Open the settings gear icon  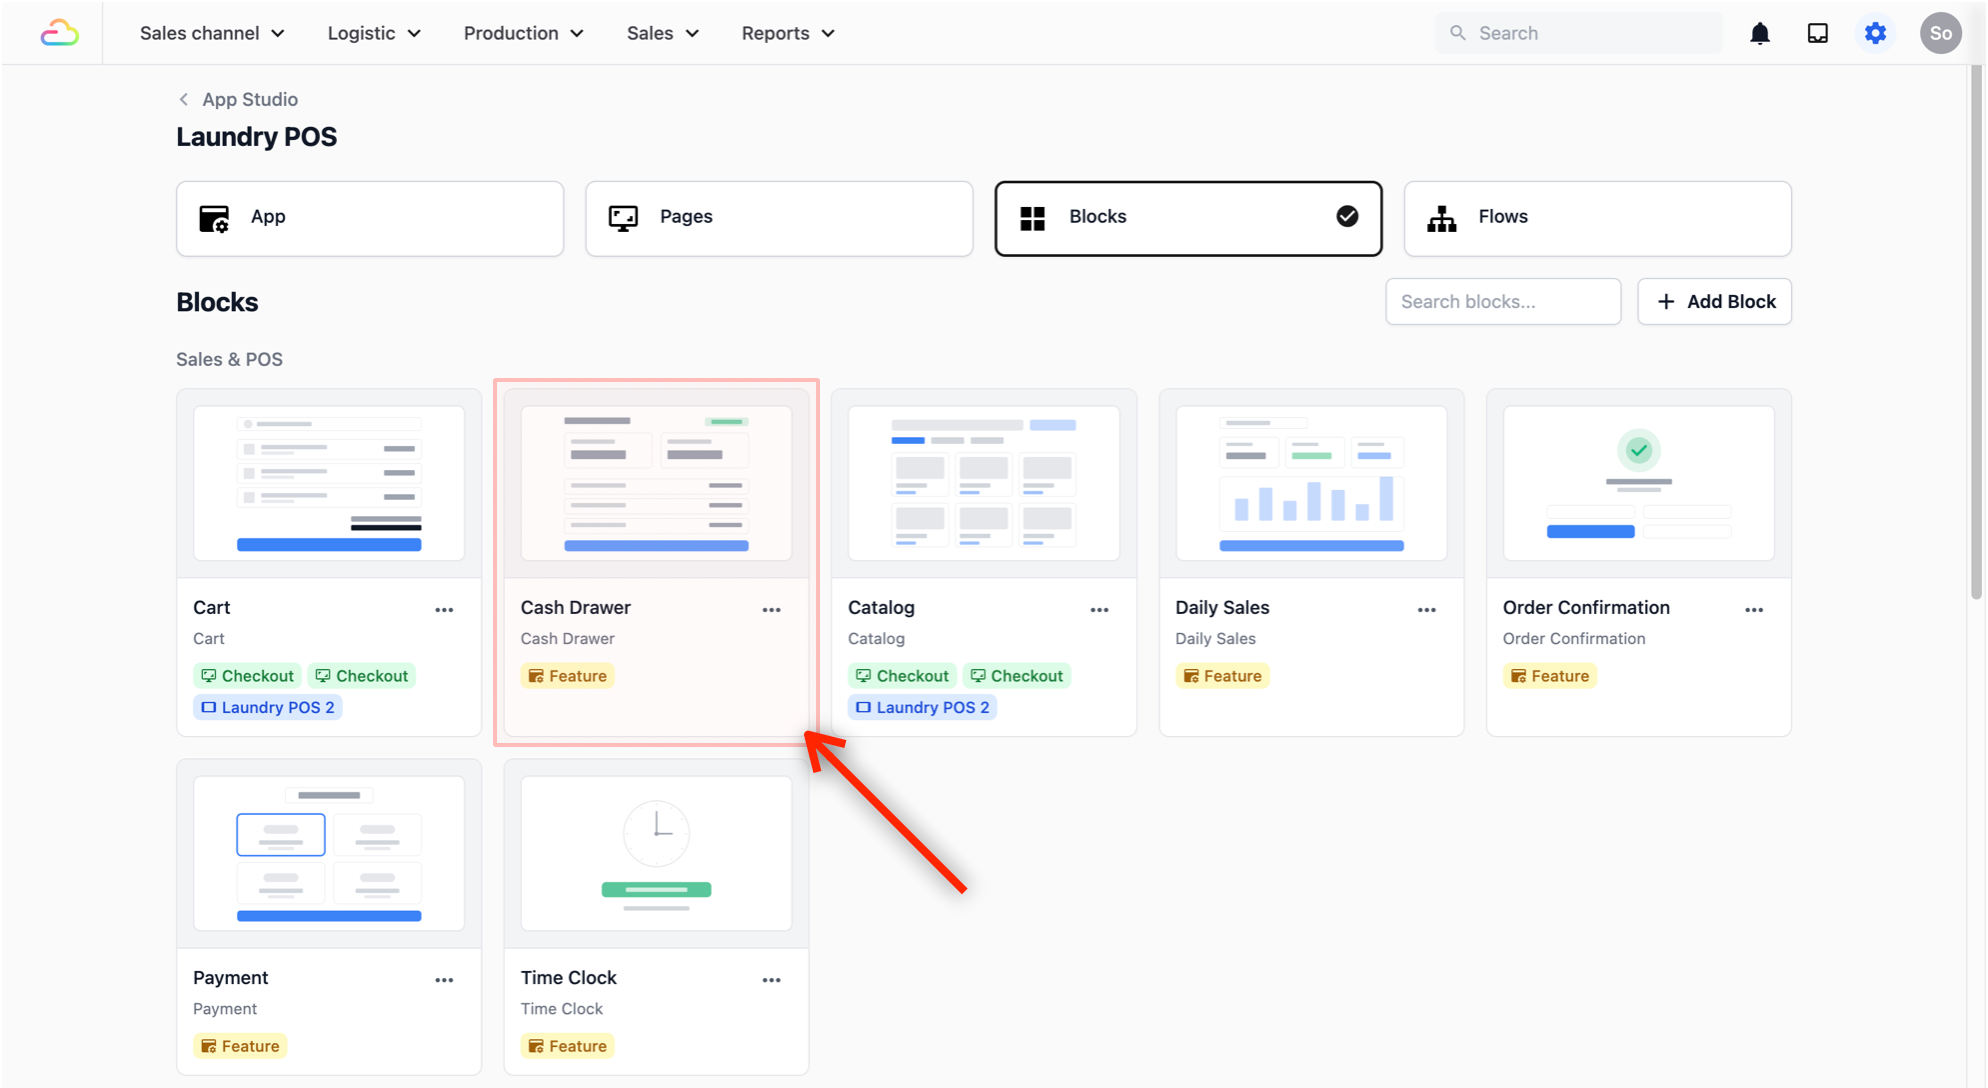1875,33
